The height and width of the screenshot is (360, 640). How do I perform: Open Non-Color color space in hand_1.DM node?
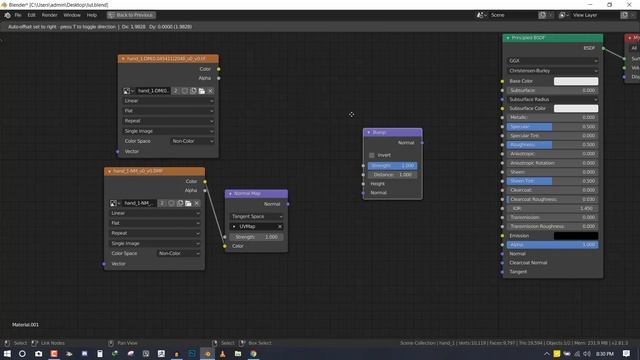tap(192, 141)
